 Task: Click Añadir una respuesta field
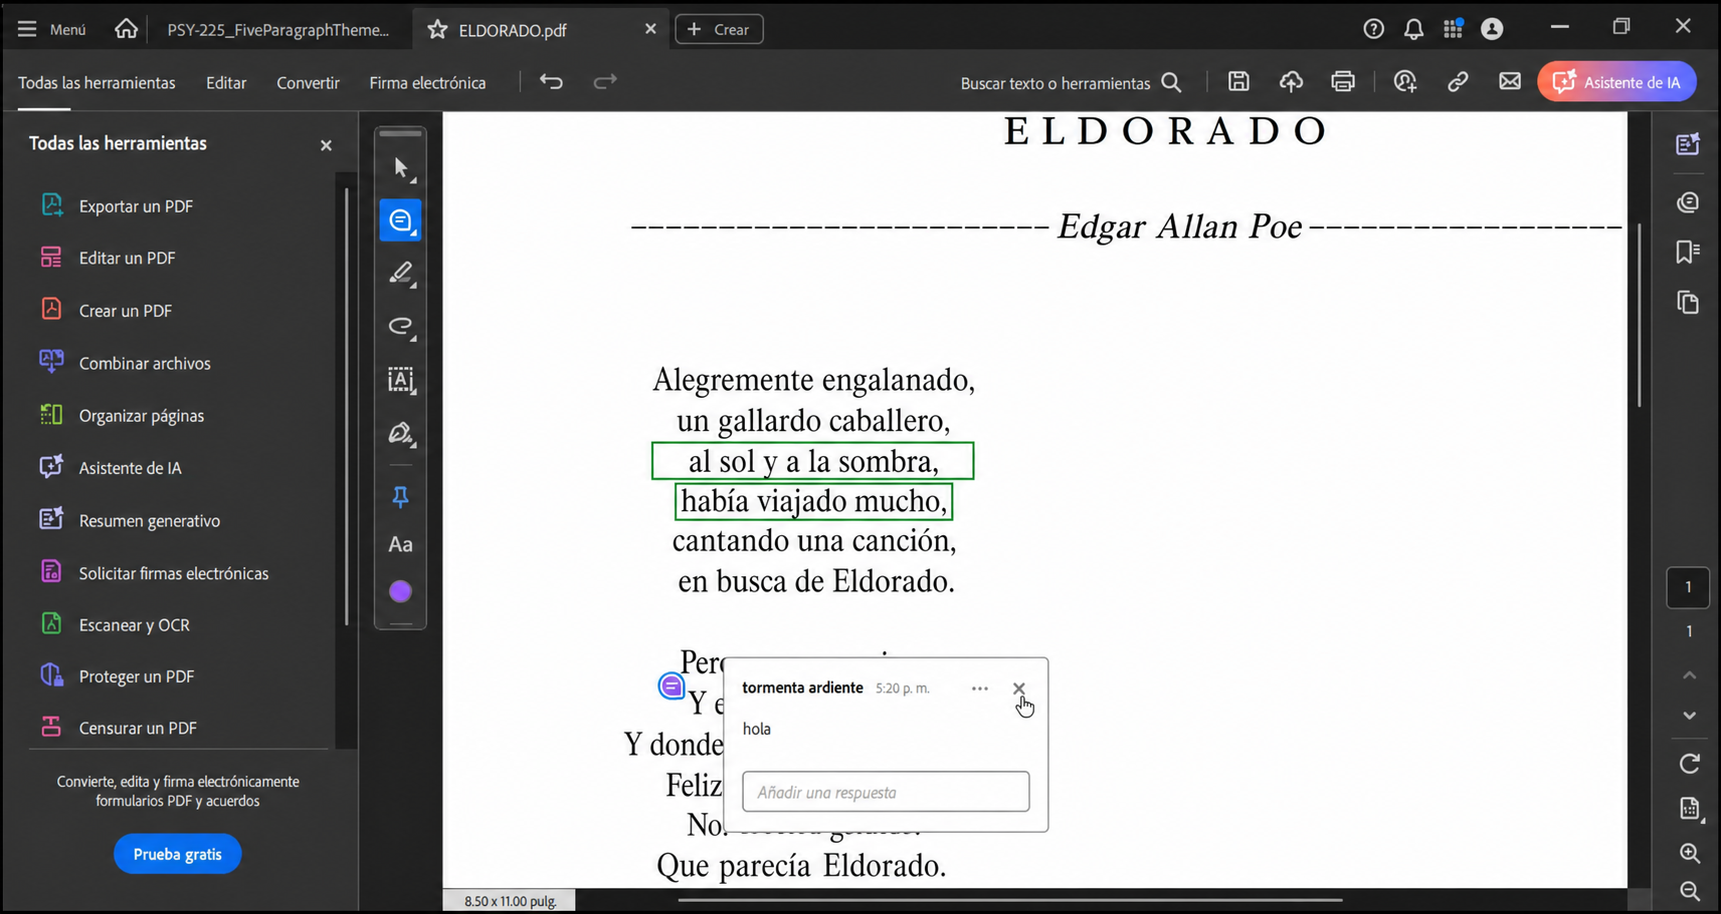(885, 791)
